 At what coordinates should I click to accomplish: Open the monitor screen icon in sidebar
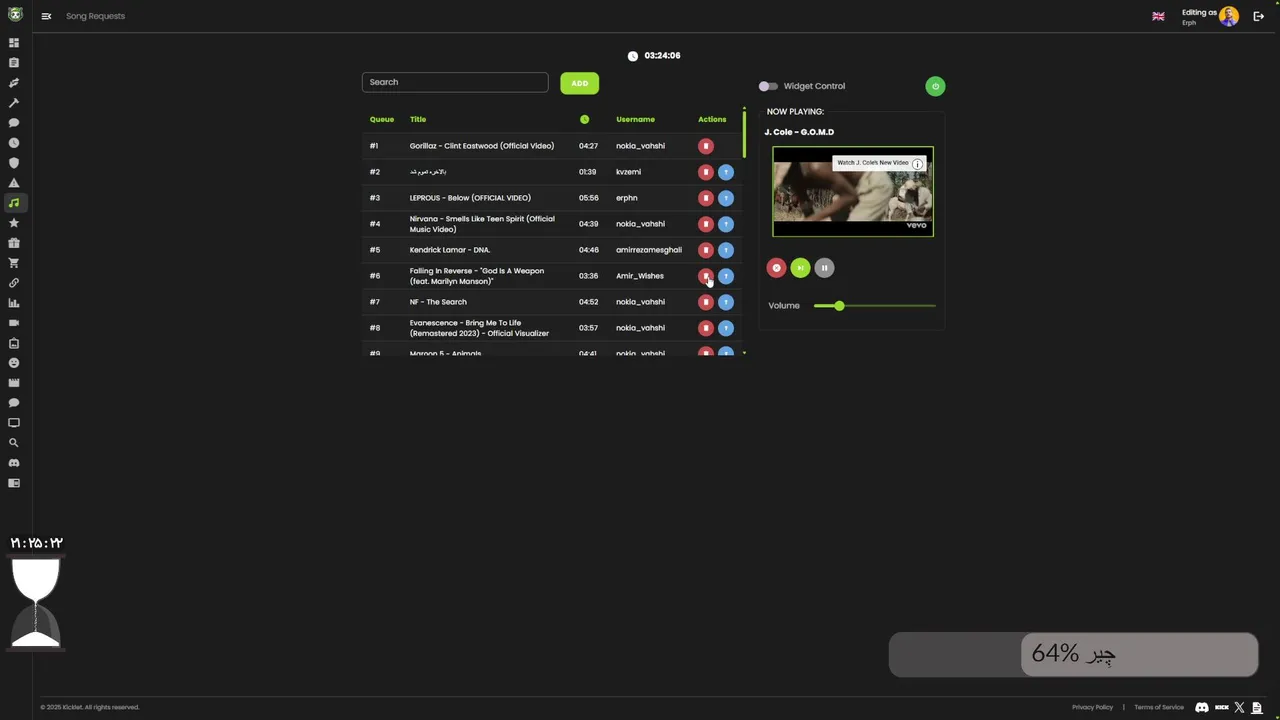14,423
